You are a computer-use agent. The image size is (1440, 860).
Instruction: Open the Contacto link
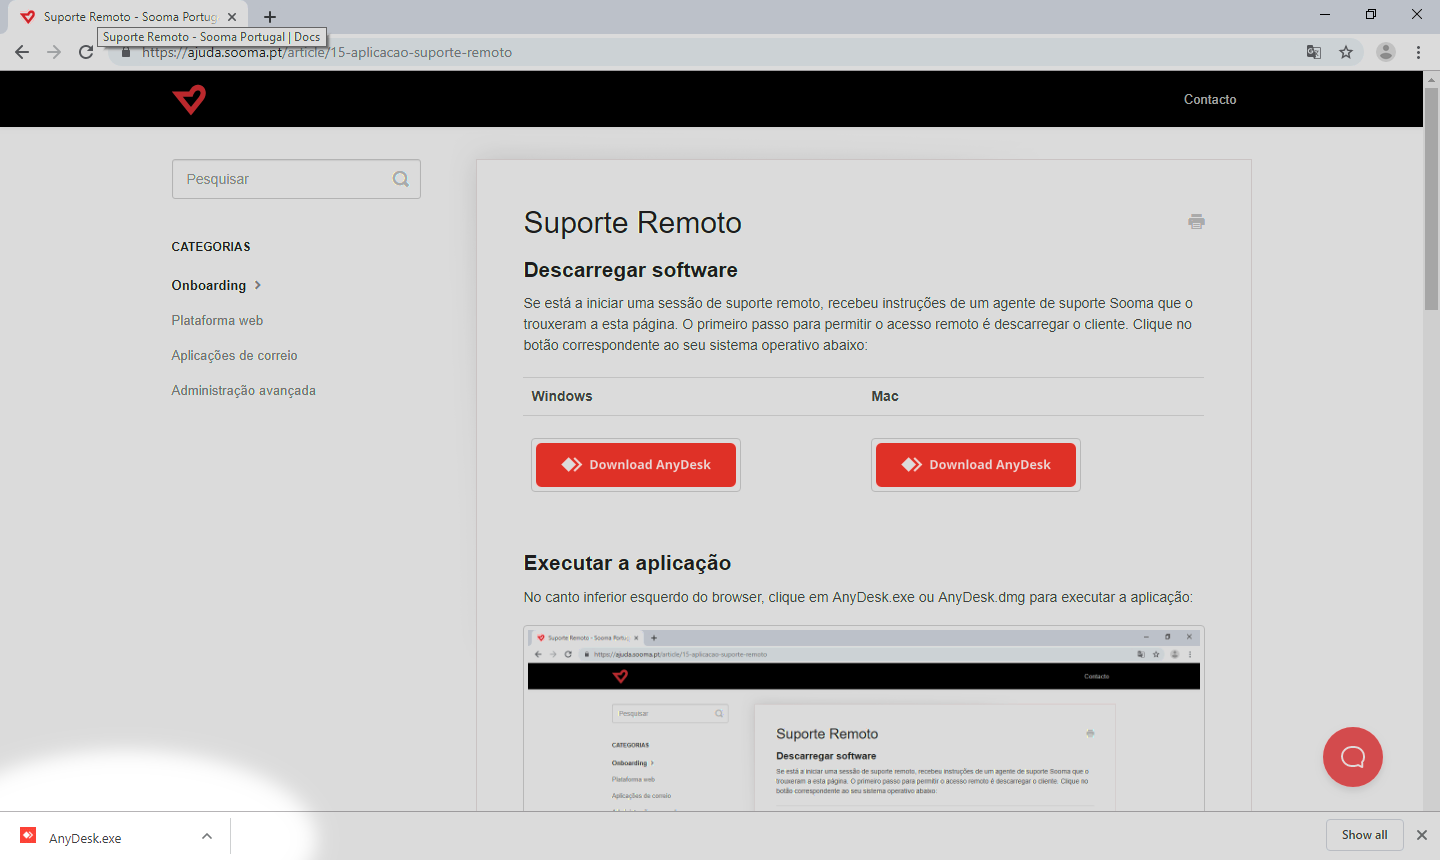pyautogui.click(x=1210, y=99)
